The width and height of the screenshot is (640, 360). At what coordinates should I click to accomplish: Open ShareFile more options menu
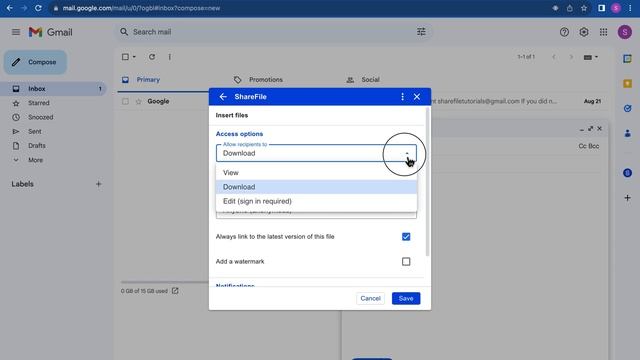(402, 97)
